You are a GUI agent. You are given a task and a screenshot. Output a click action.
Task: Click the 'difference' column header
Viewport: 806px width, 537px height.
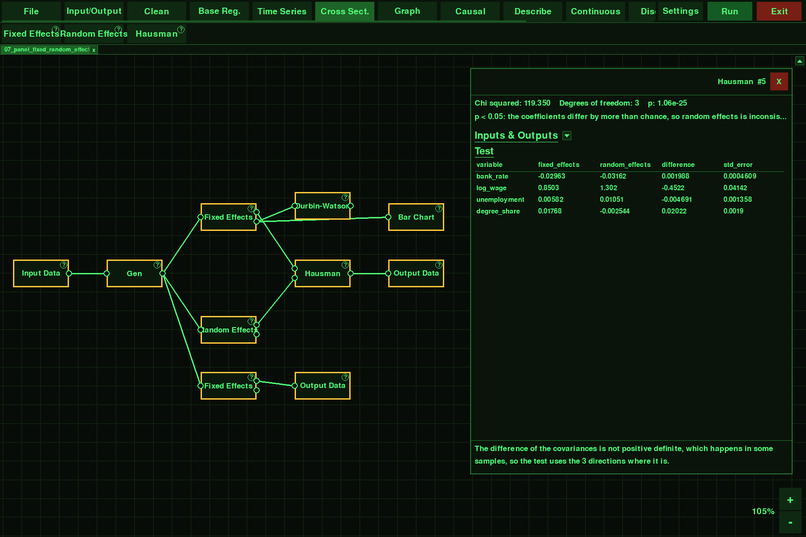tap(678, 165)
